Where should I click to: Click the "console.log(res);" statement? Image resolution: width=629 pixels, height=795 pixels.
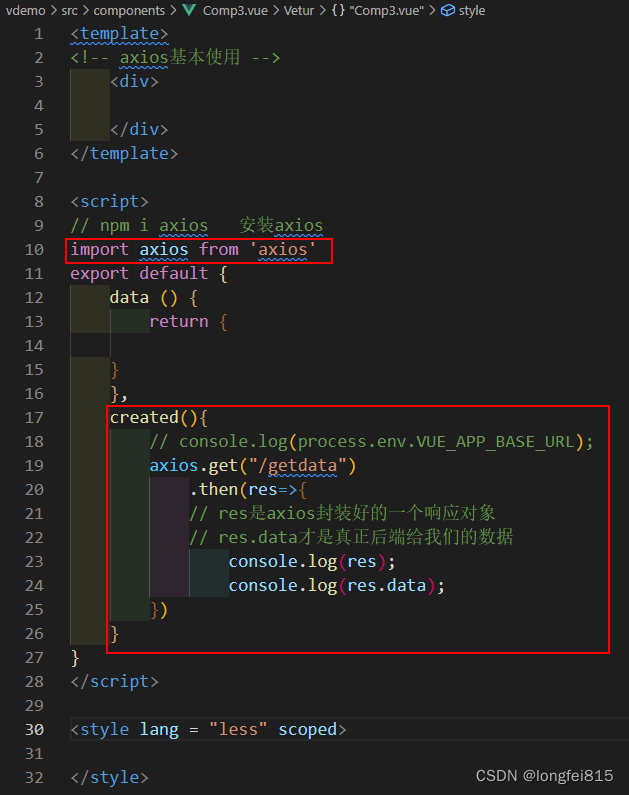[x=312, y=561]
